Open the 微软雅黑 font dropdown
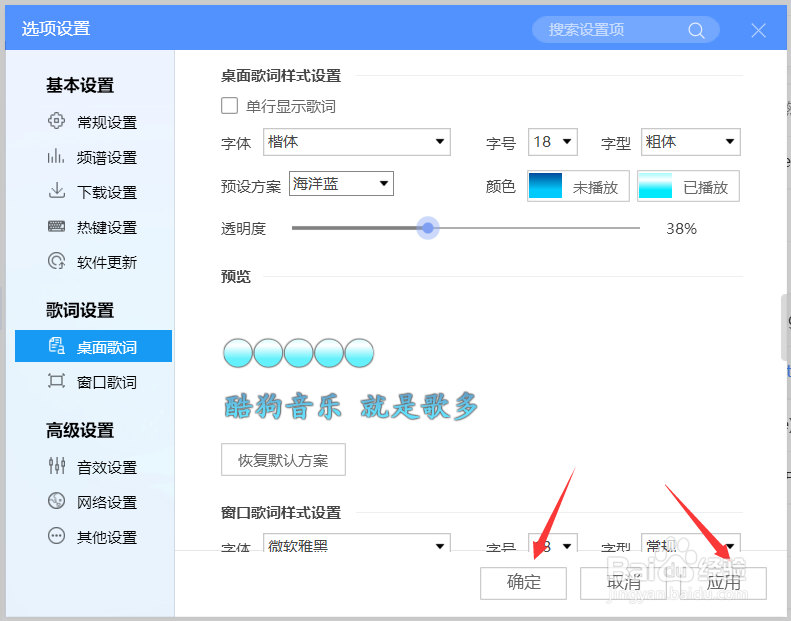Screen dimensions: 791x621 (x=357, y=543)
